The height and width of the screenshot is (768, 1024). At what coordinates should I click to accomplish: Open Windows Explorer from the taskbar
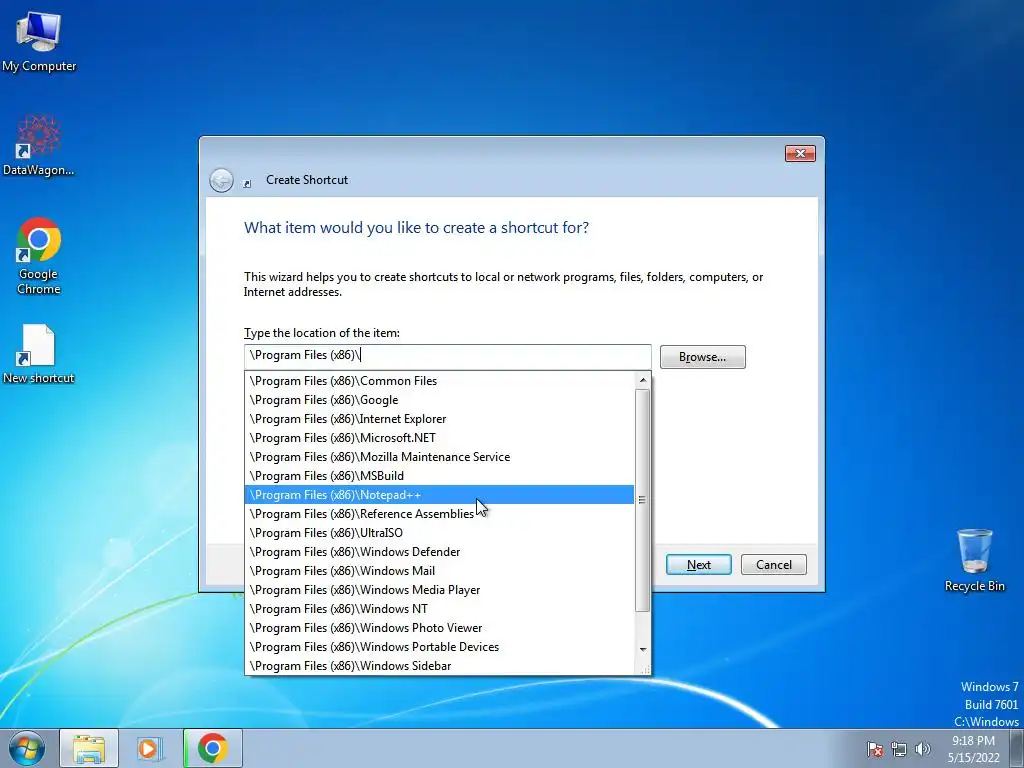pos(89,748)
